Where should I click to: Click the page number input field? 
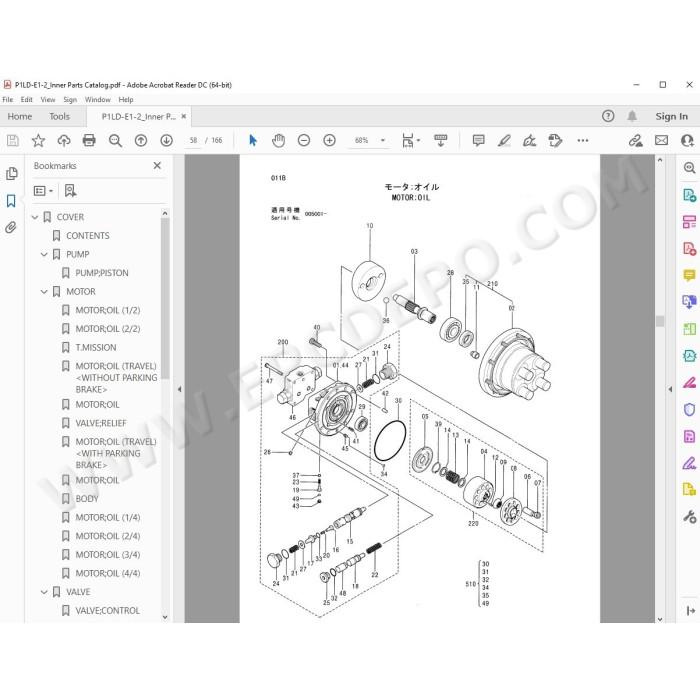tap(193, 140)
